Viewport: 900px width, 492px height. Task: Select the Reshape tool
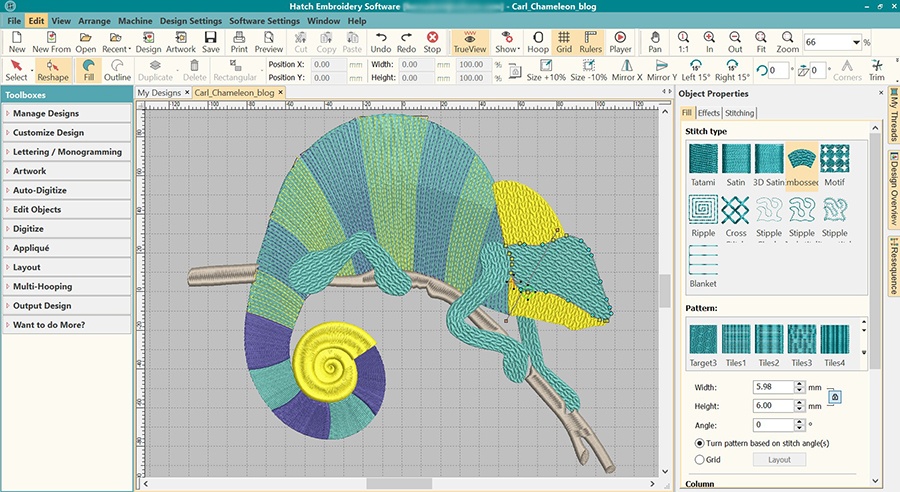pos(52,69)
